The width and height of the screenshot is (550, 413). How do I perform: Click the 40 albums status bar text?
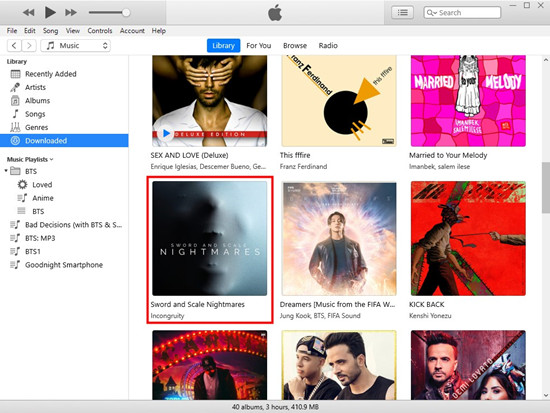pyautogui.click(x=275, y=407)
